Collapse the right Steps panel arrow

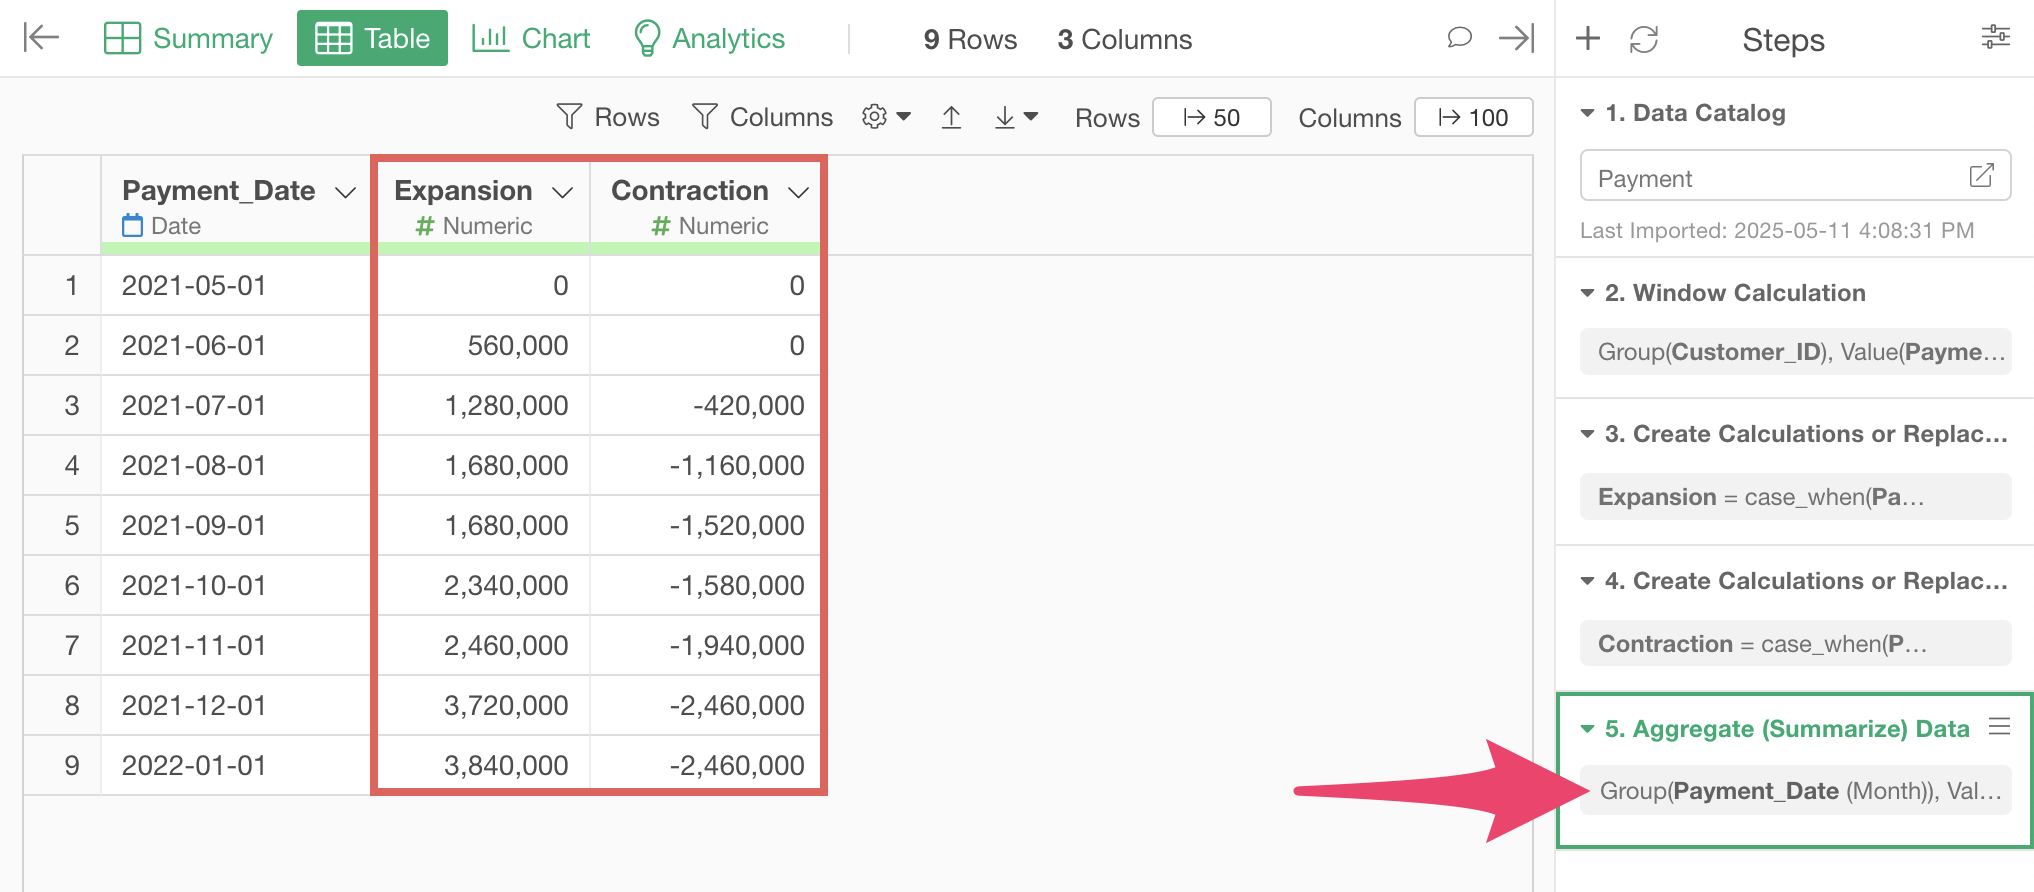point(1516,38)
